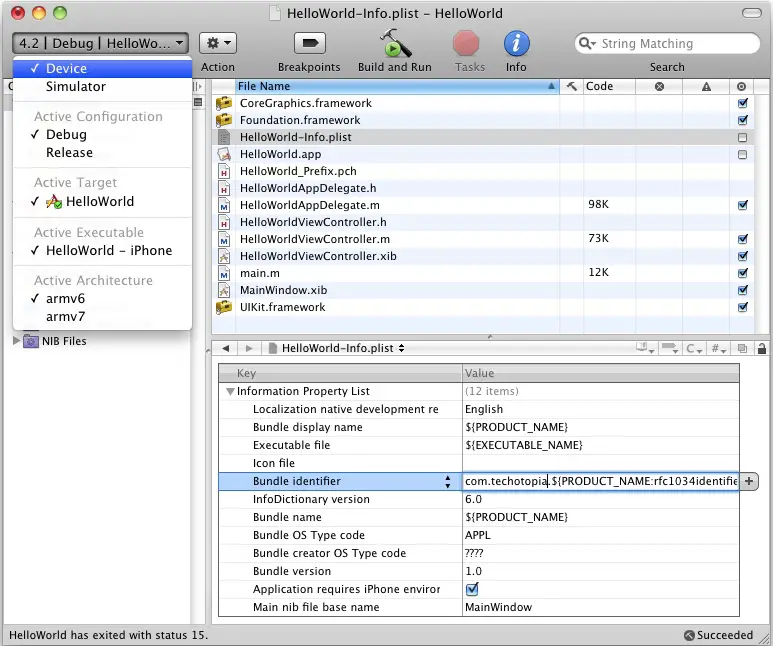This screenshot has width=773, height=646.
Task: Toggle target checkbox for HelloWorld-Info.plist
Action: pos(742,137)
